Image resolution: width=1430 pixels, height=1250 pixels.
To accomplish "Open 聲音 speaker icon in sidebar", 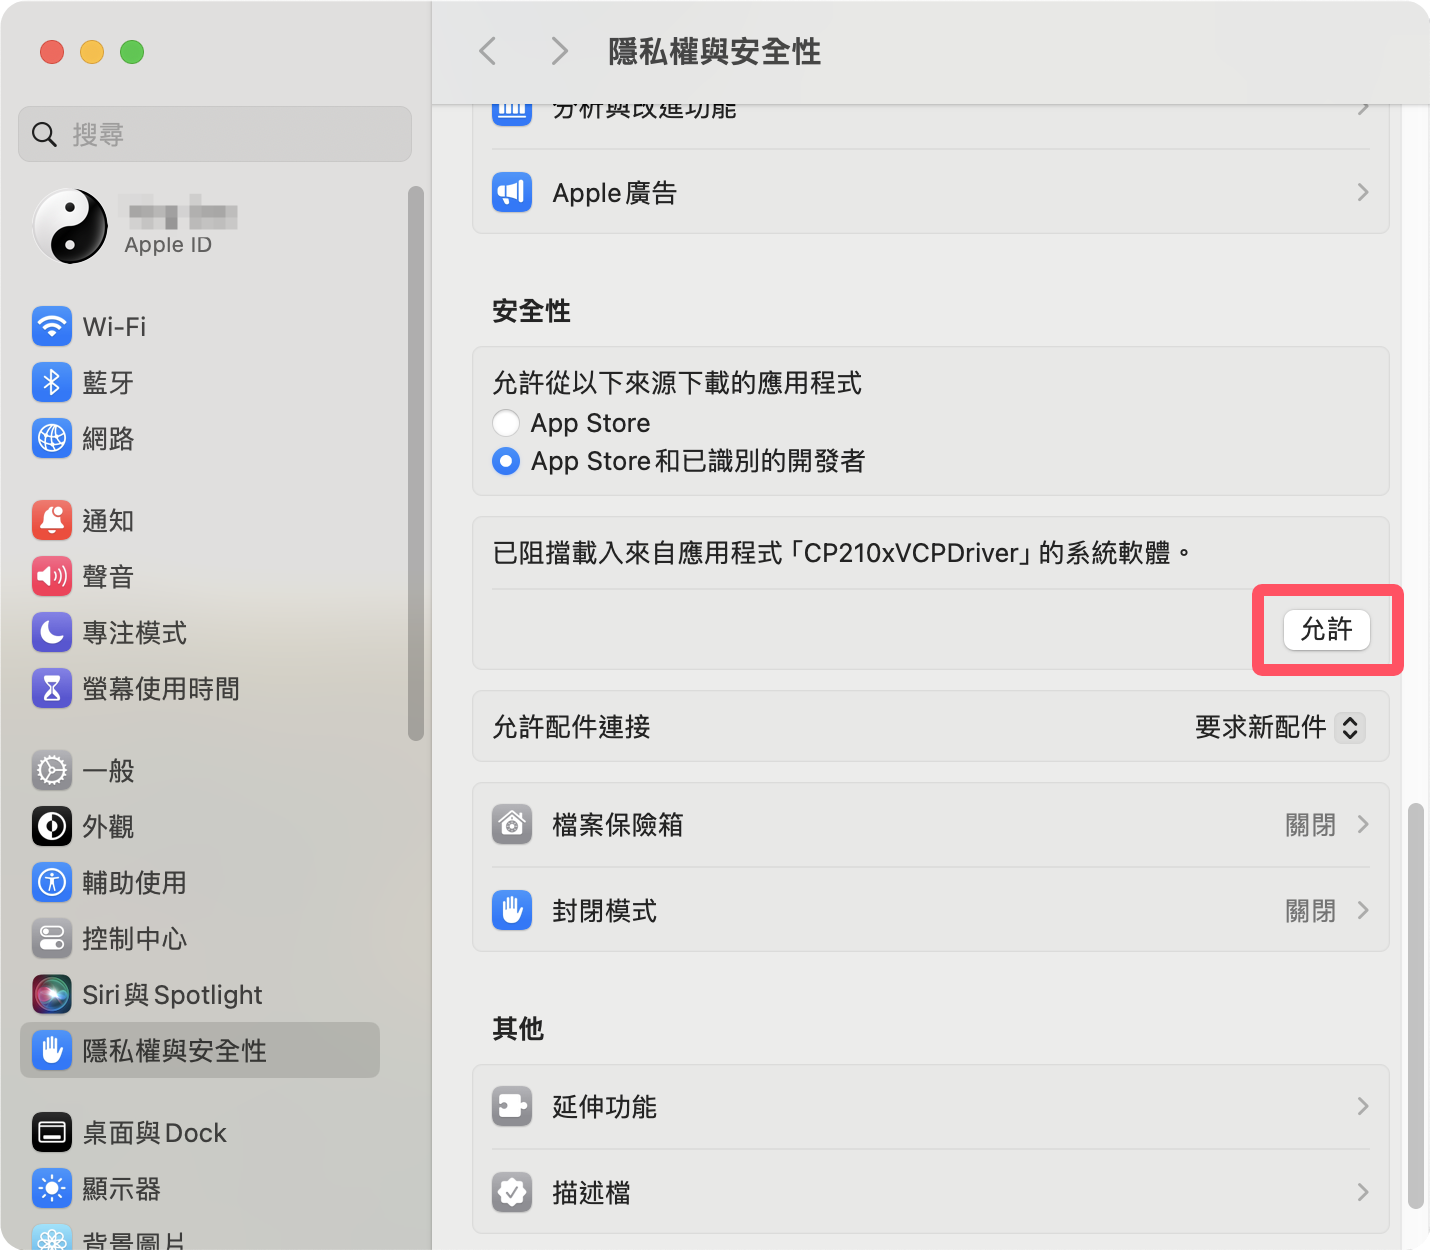I will click(x=52, y=576).
